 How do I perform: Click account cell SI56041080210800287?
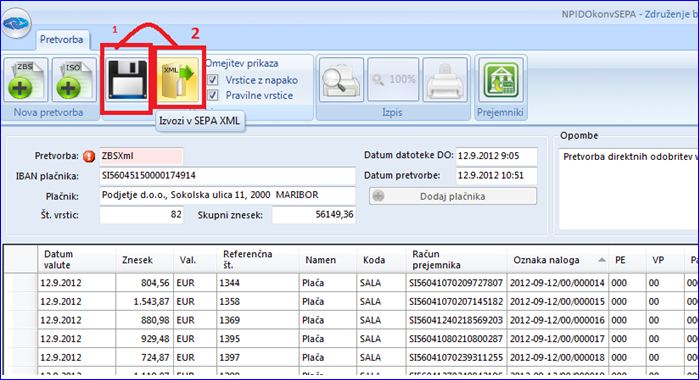[456, 339]
